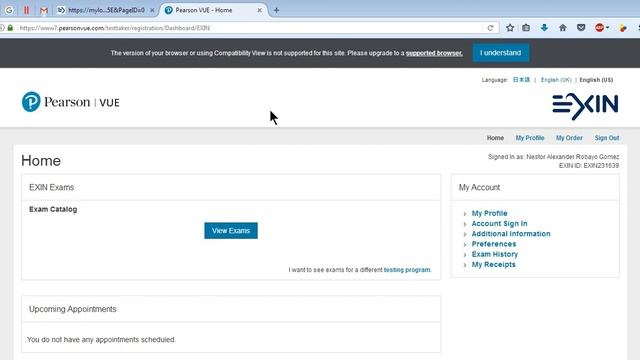
Task: Open the Adblock Plus dropdown icon
Action: click(x=602, y=28)
